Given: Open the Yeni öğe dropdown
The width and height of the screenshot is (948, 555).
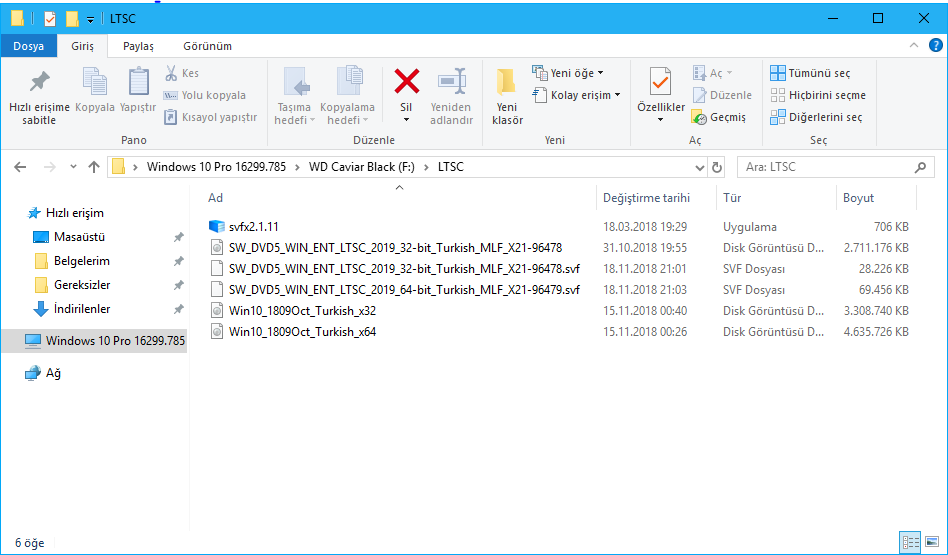Looking at the screenshot, I should [x=568, y=73].
